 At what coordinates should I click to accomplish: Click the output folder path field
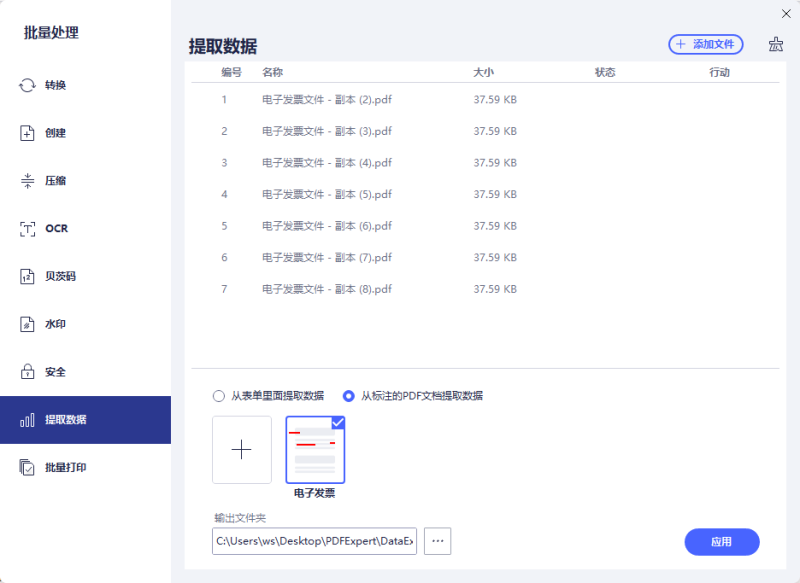pos(313,541)
